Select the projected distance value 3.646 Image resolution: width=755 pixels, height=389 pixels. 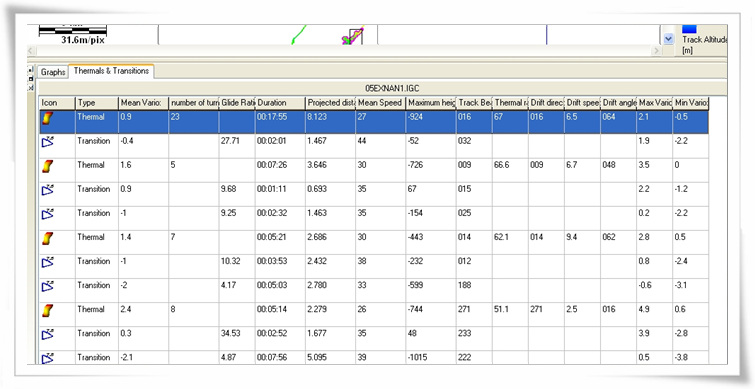pos(316,165)
